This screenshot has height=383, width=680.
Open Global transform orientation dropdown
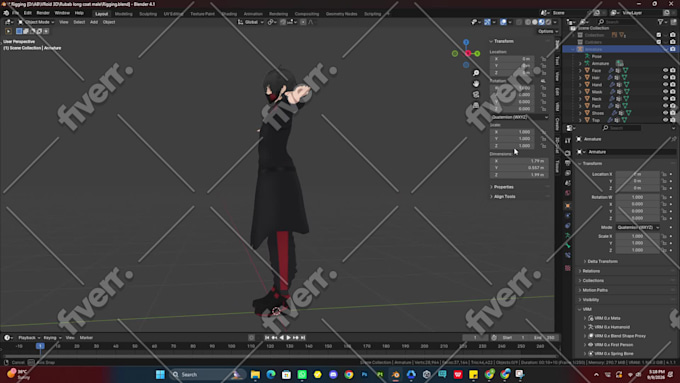[x=251, y=22]
